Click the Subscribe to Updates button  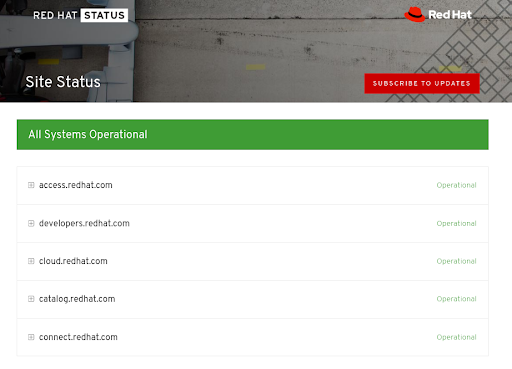(422, 83)
